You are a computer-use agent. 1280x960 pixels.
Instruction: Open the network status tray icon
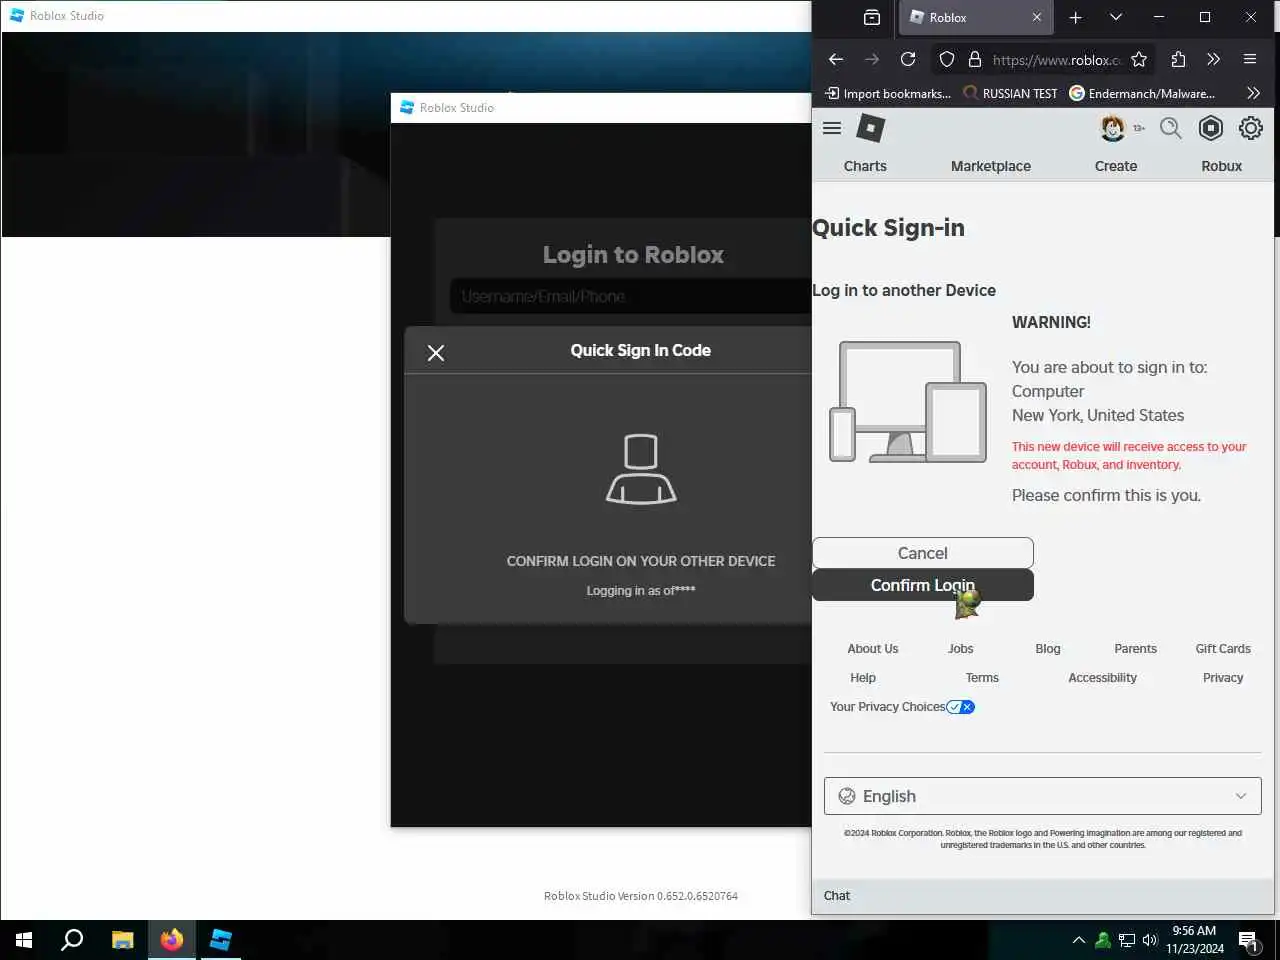pyautogui.click(x=1127, y=940)
